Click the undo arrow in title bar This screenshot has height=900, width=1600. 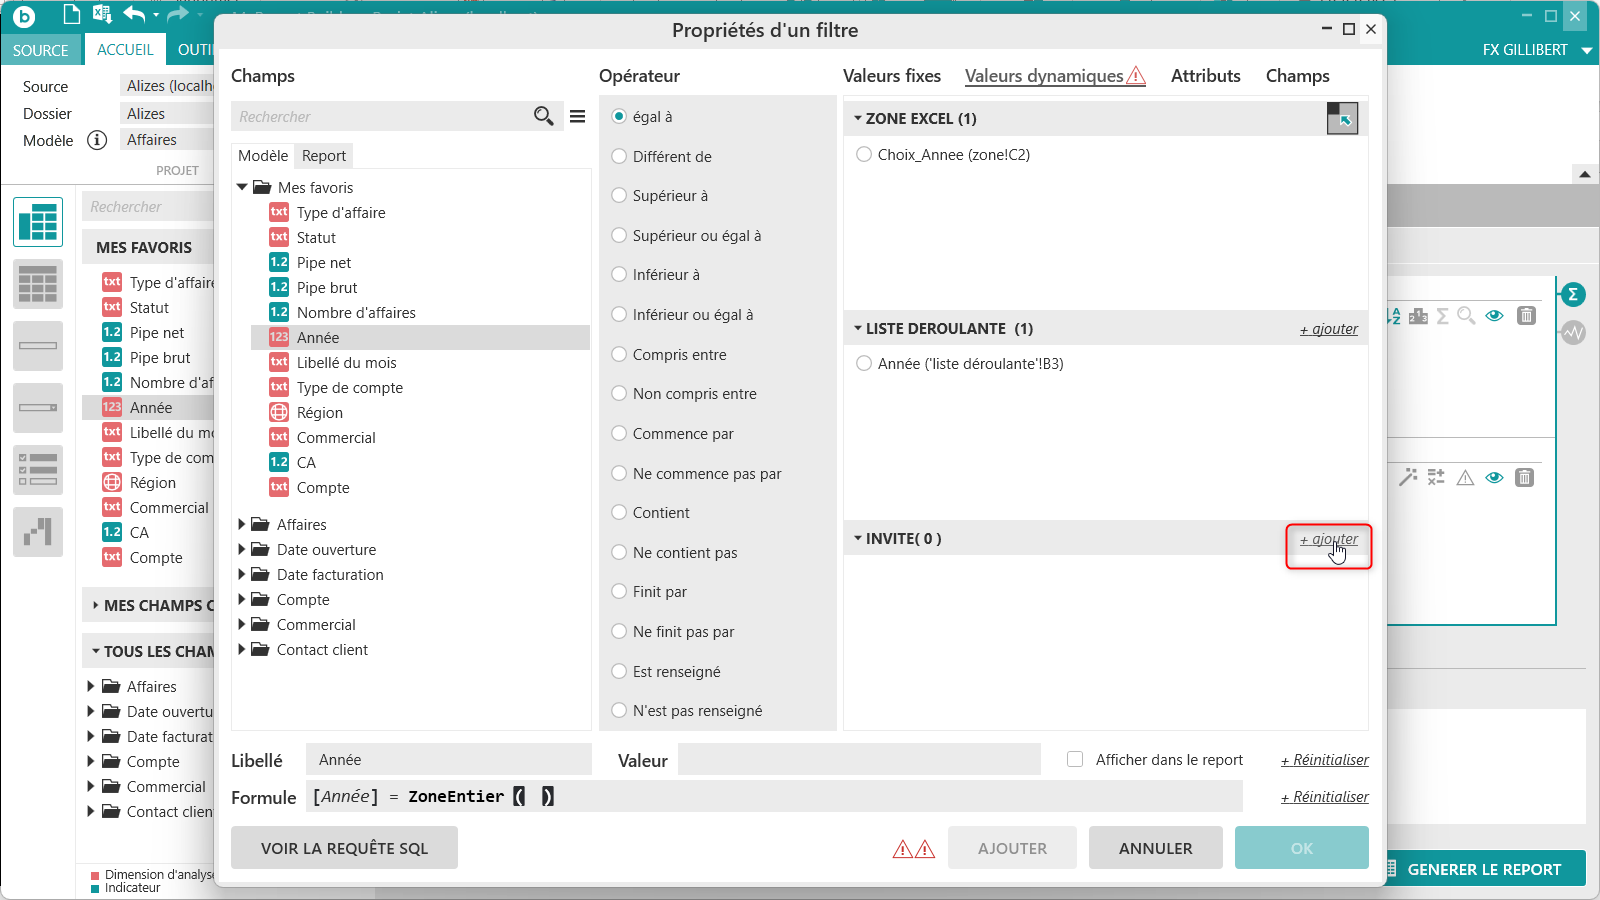tap(134, 14)
